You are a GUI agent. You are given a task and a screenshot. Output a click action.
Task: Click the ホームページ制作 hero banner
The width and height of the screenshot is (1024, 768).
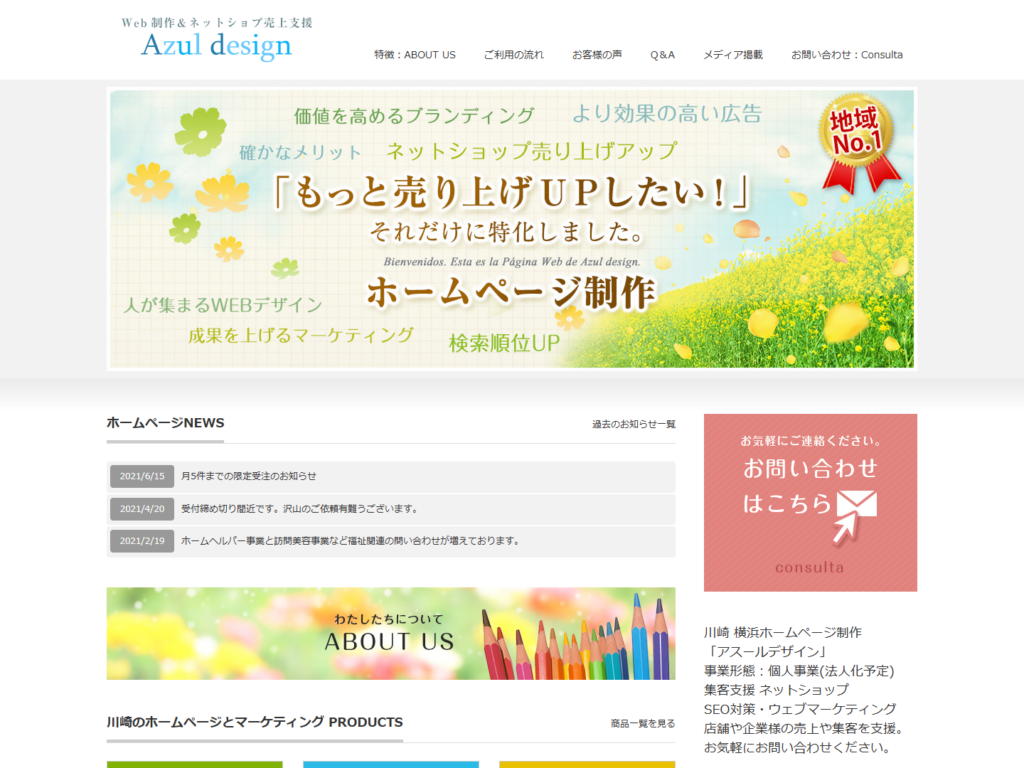coord(511,292)
